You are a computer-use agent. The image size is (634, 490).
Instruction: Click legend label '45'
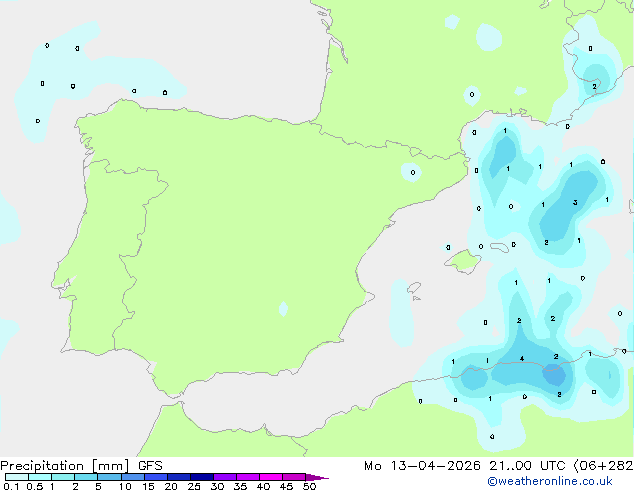click(286, 486)
